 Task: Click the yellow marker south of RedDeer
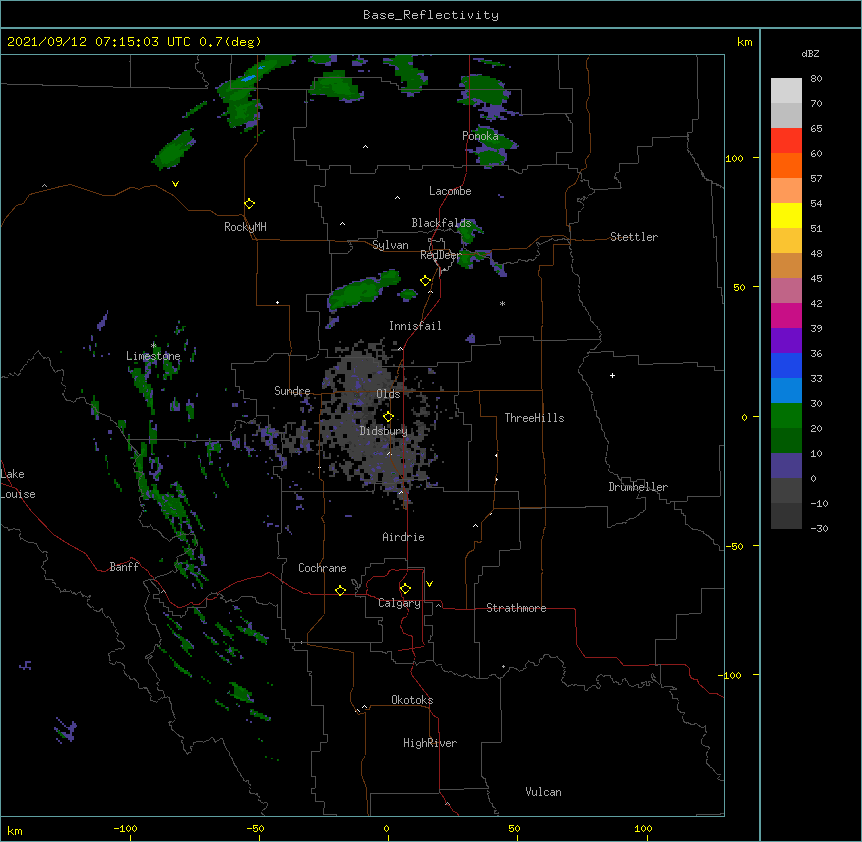[426, 281]
